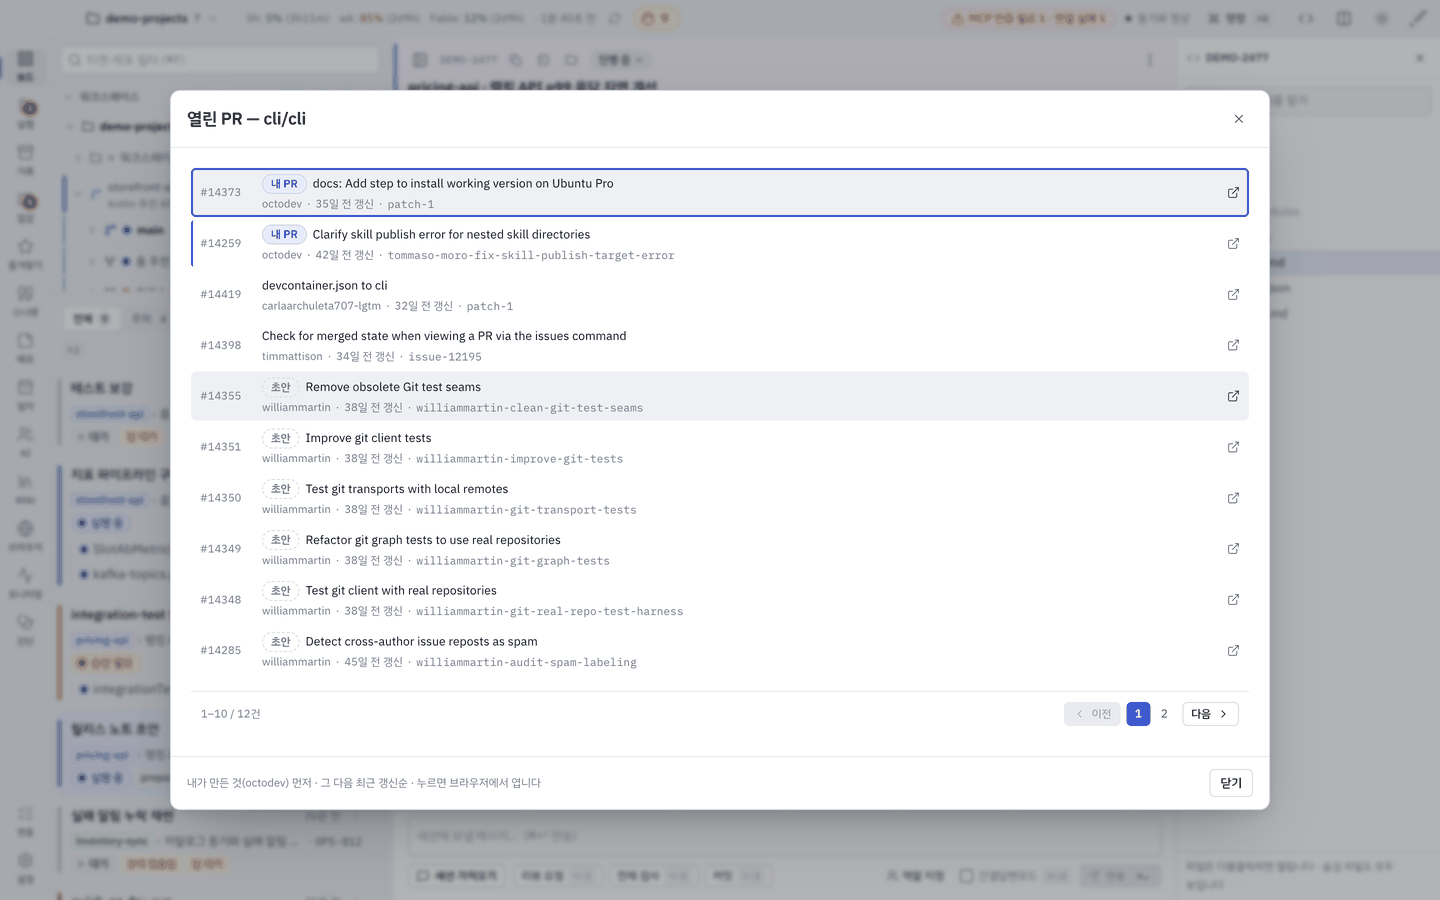This screenshot has width=1440, height=900.
Task: Dismiss the dialog with the 닫기 button
Action: (x=1231, y=783)
